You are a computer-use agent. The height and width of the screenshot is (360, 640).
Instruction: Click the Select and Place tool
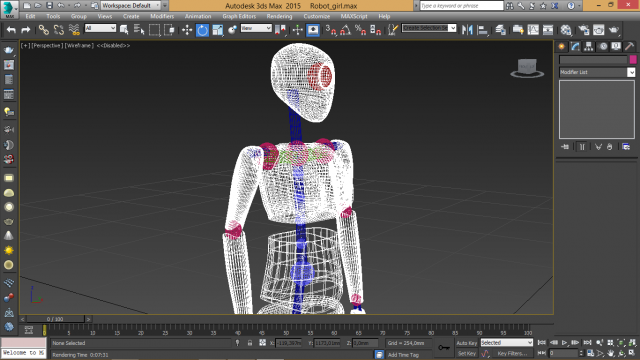(232, 30)
